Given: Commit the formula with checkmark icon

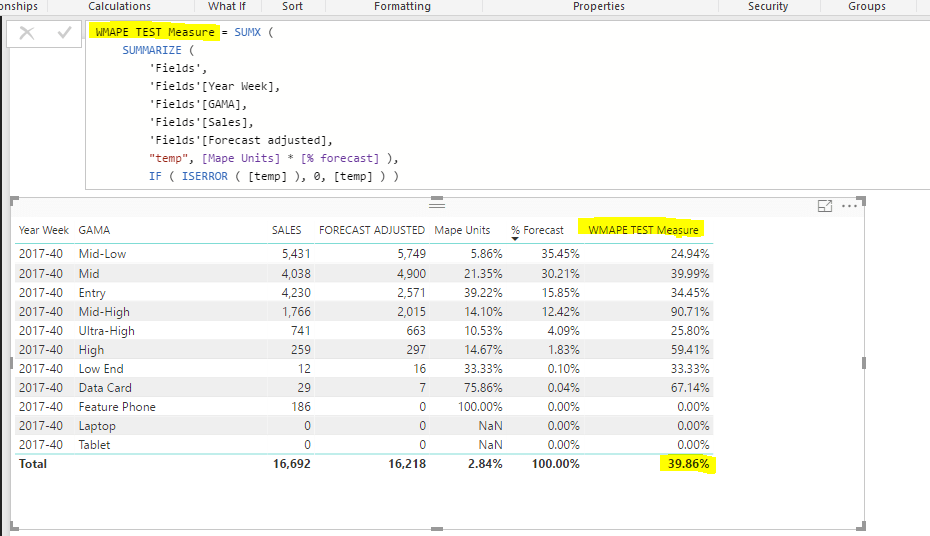Looking at the screenshot, I should click(x=64, y=33).
